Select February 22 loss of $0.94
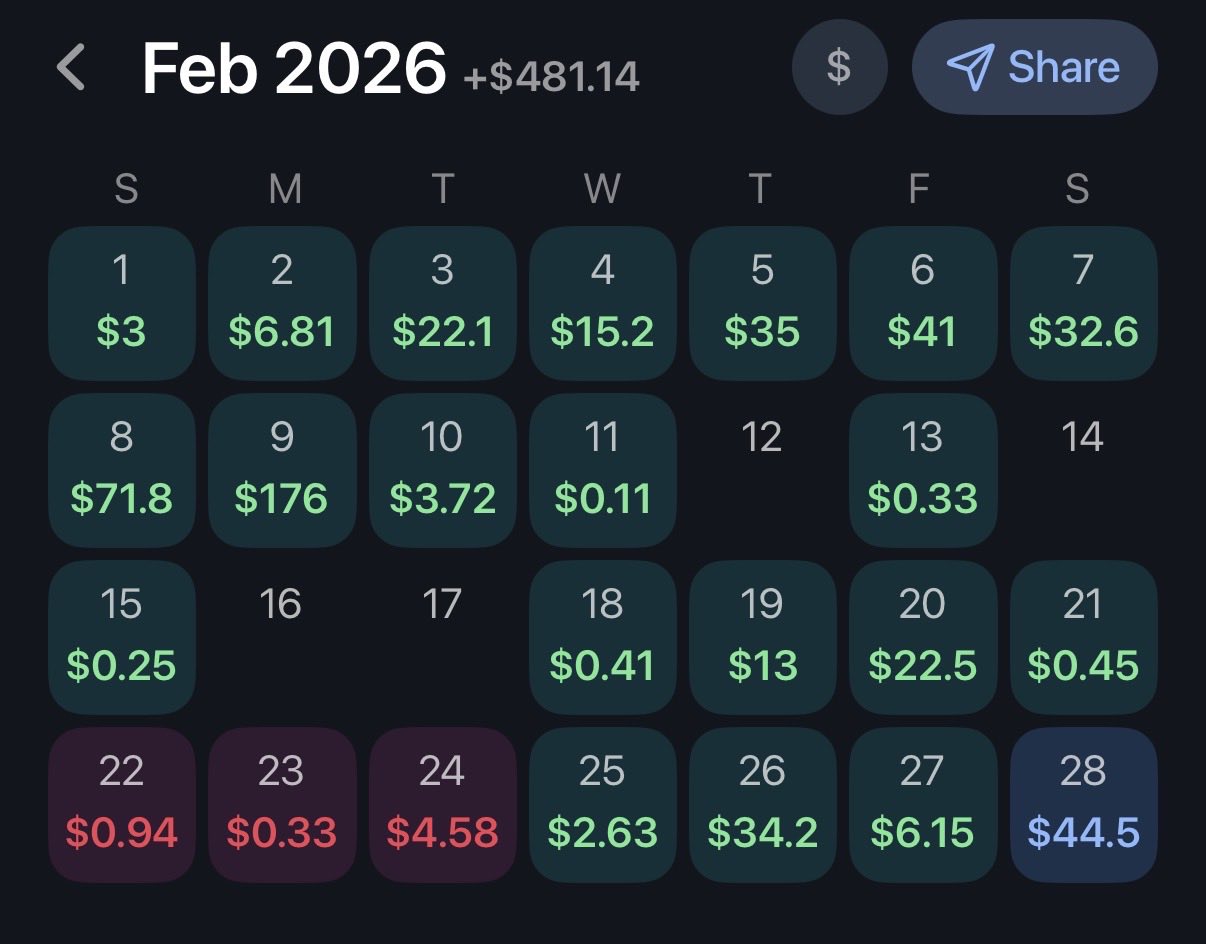 122,804
